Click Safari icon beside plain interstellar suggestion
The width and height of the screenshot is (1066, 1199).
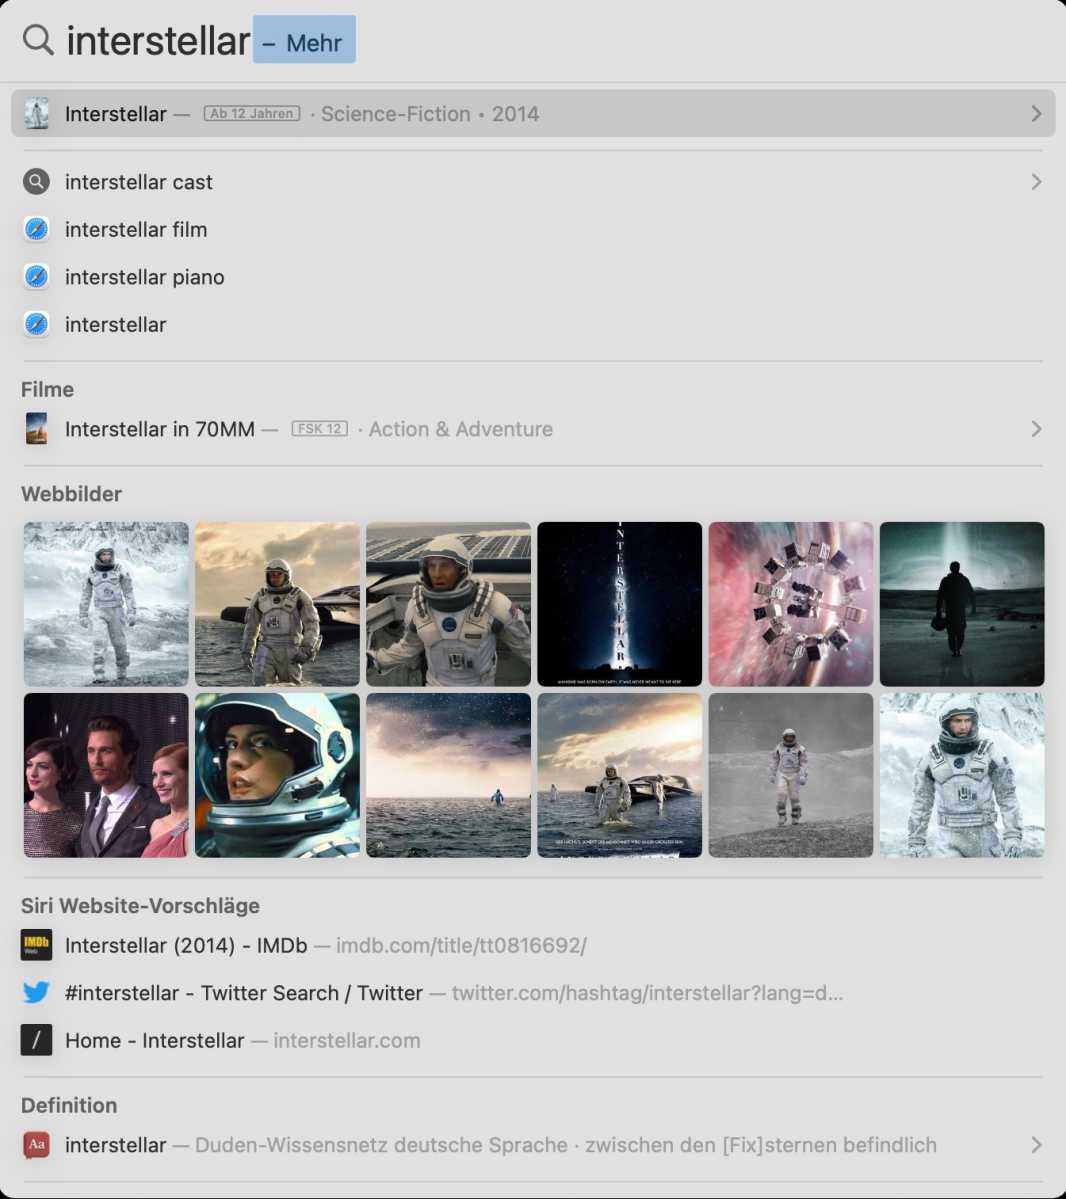click(x=36, y=324)
